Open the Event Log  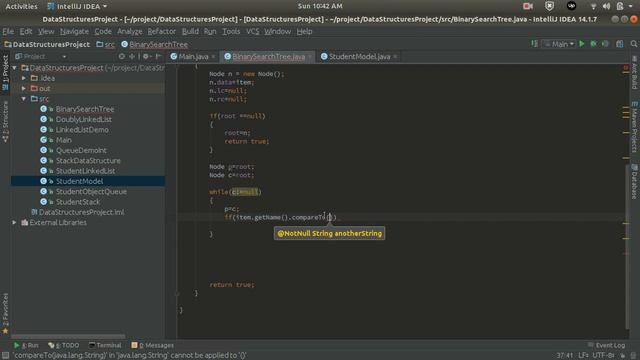tap(606, 345)
